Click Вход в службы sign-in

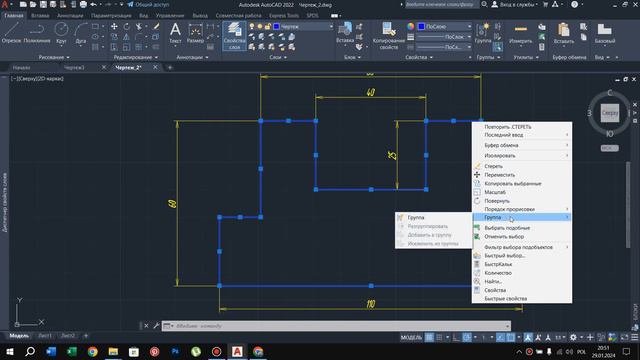514,4
